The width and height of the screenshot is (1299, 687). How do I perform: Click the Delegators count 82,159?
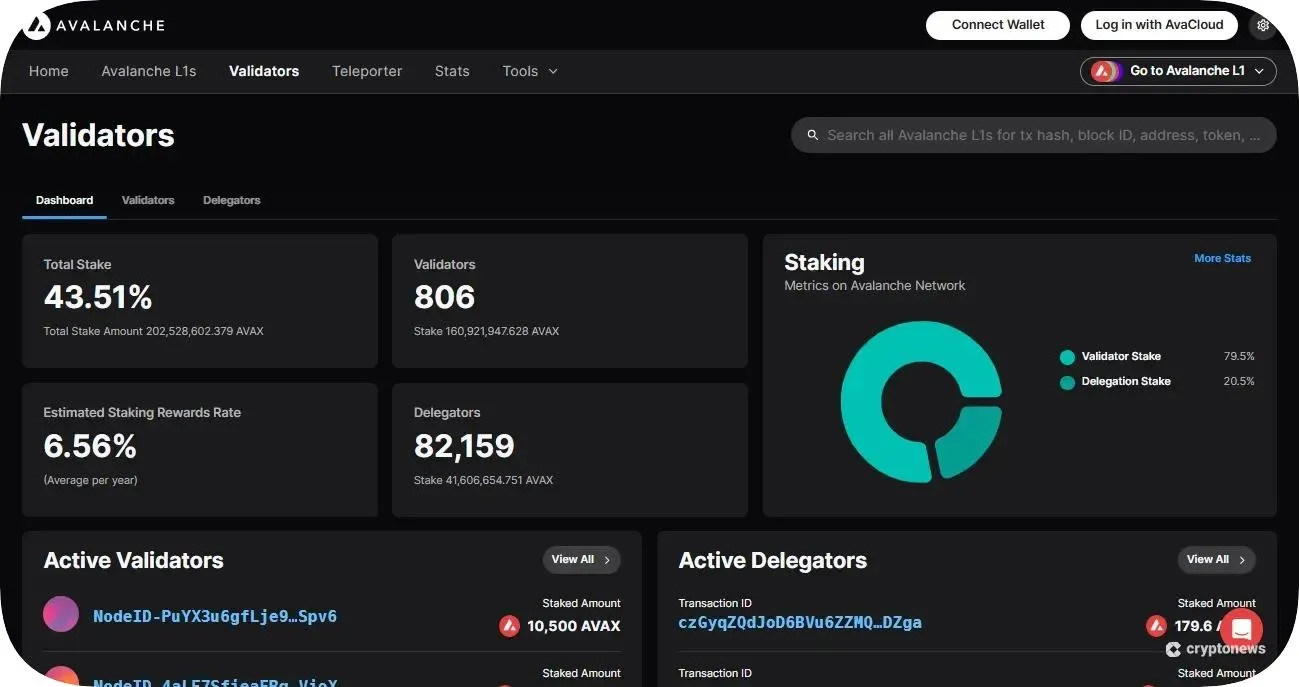tap(464, 446)
